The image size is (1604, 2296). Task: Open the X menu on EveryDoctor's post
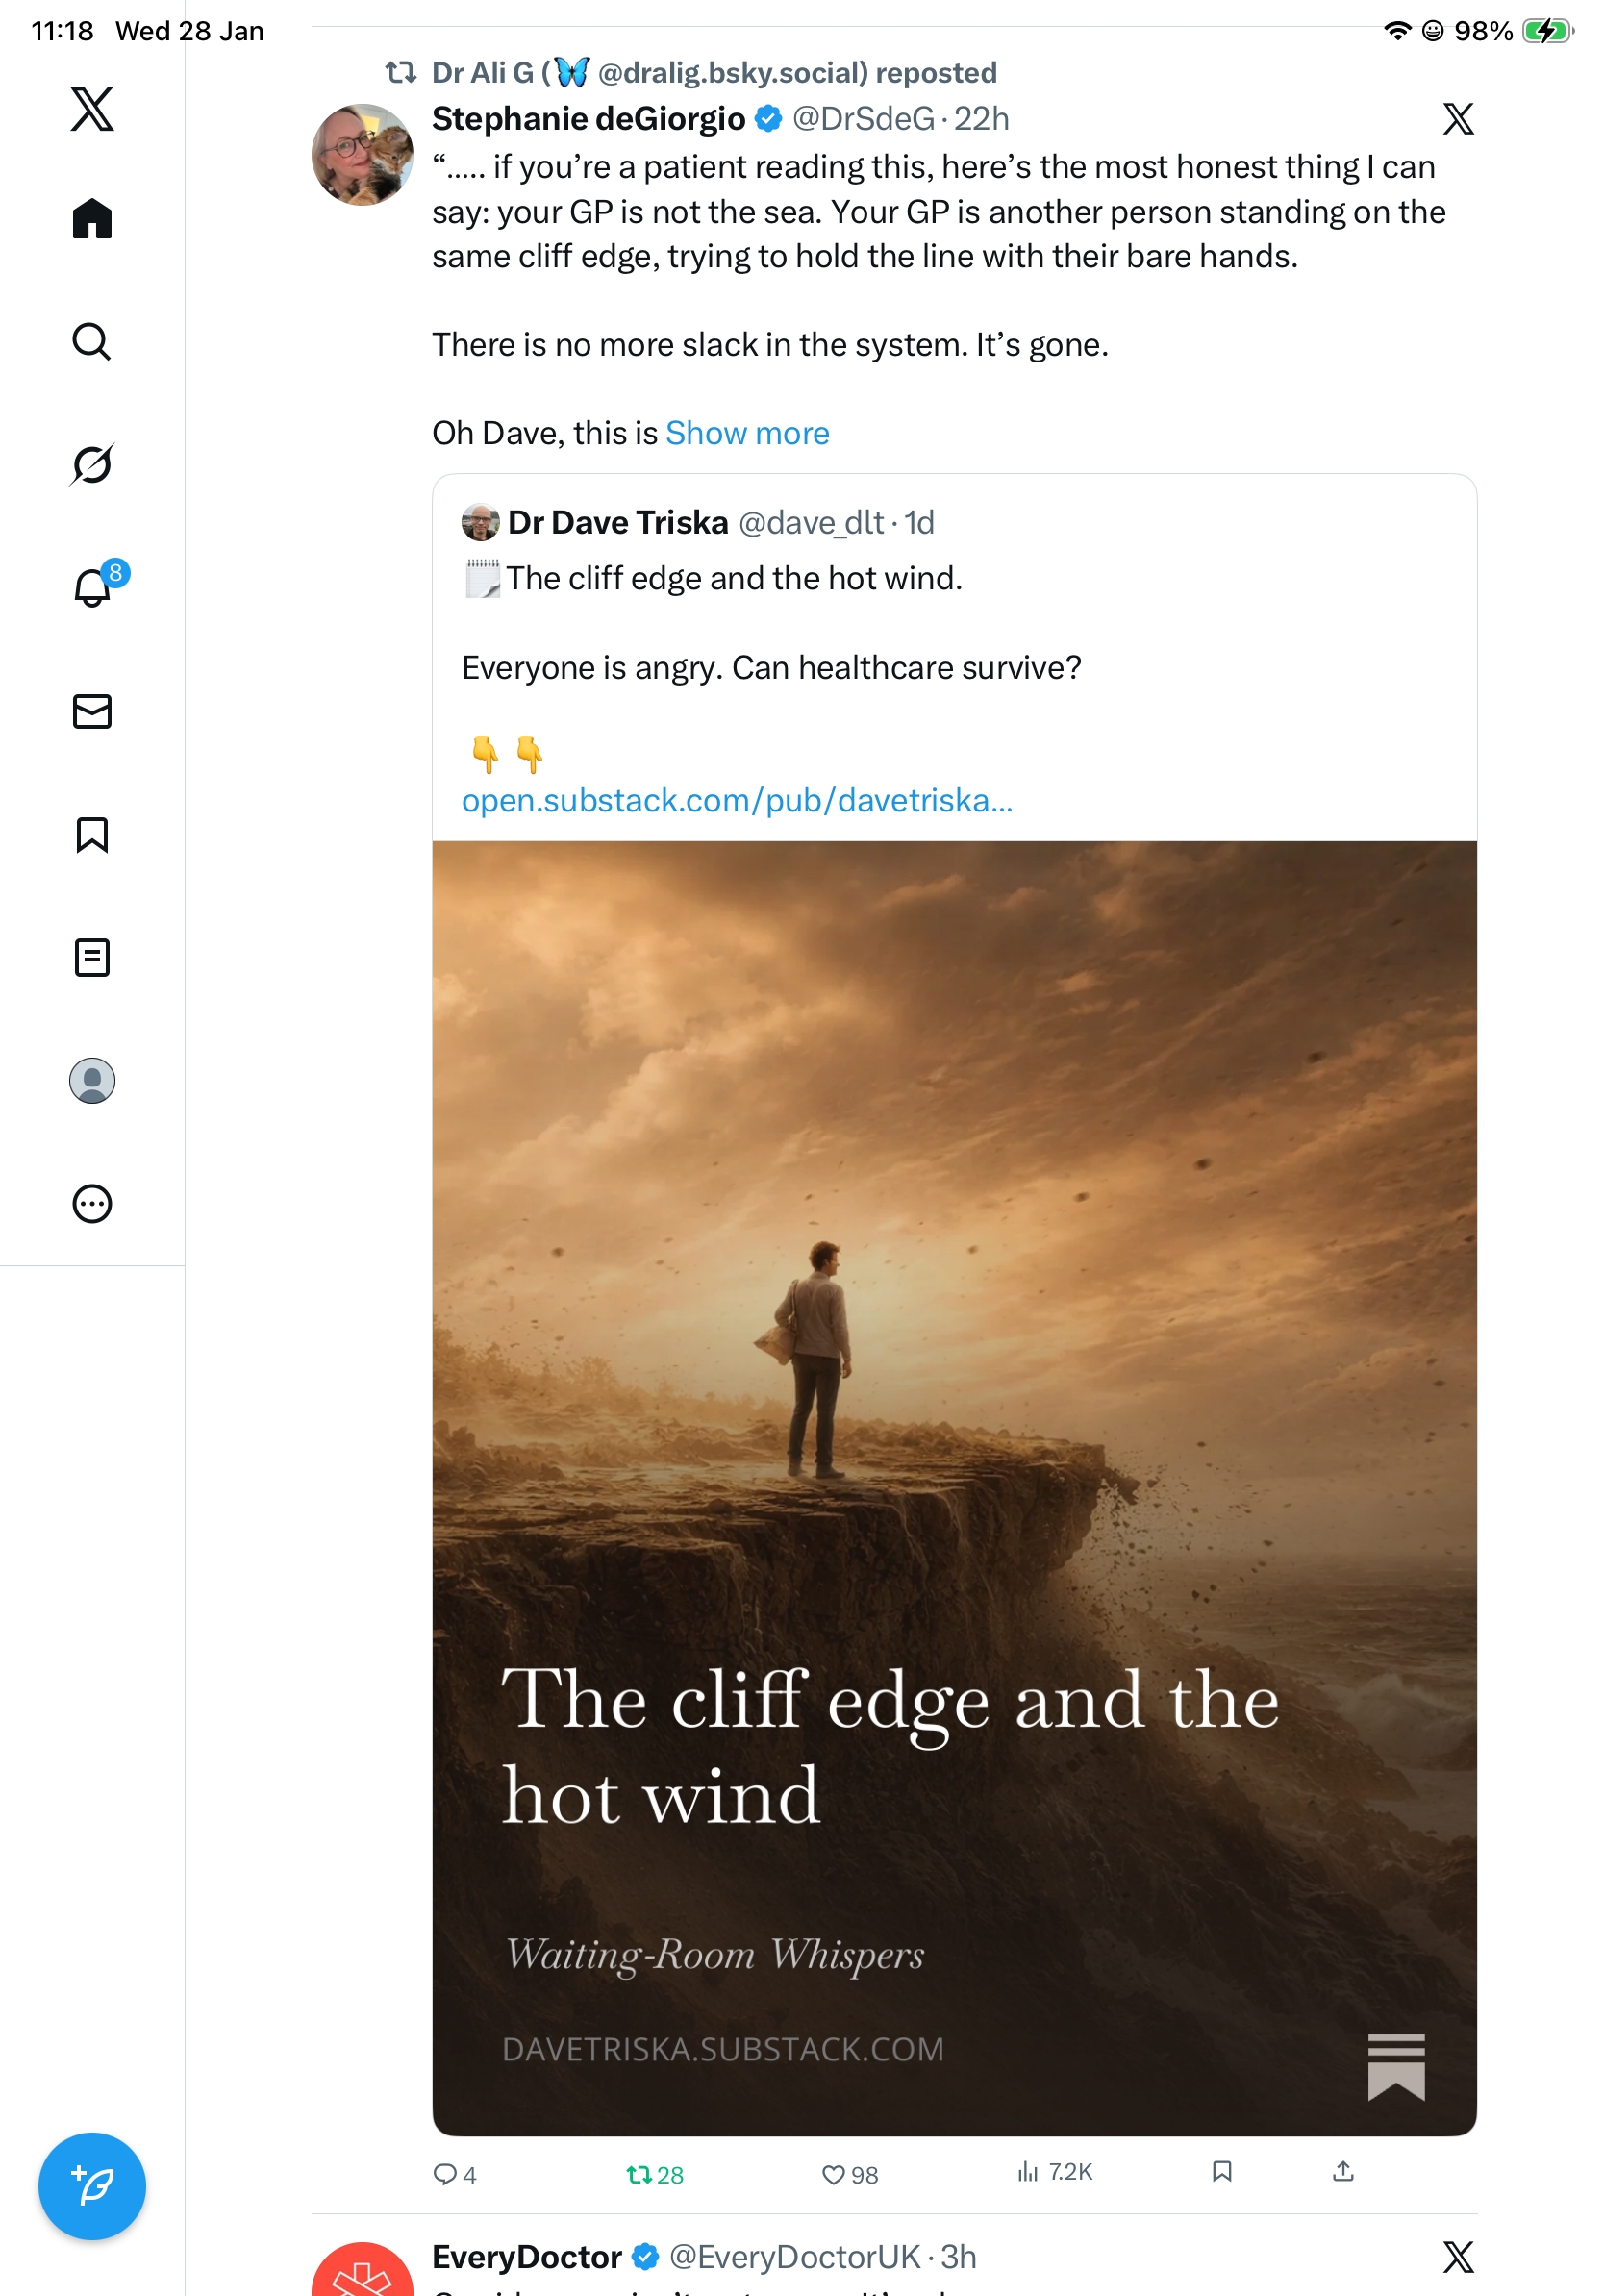pos(1458,2256)
